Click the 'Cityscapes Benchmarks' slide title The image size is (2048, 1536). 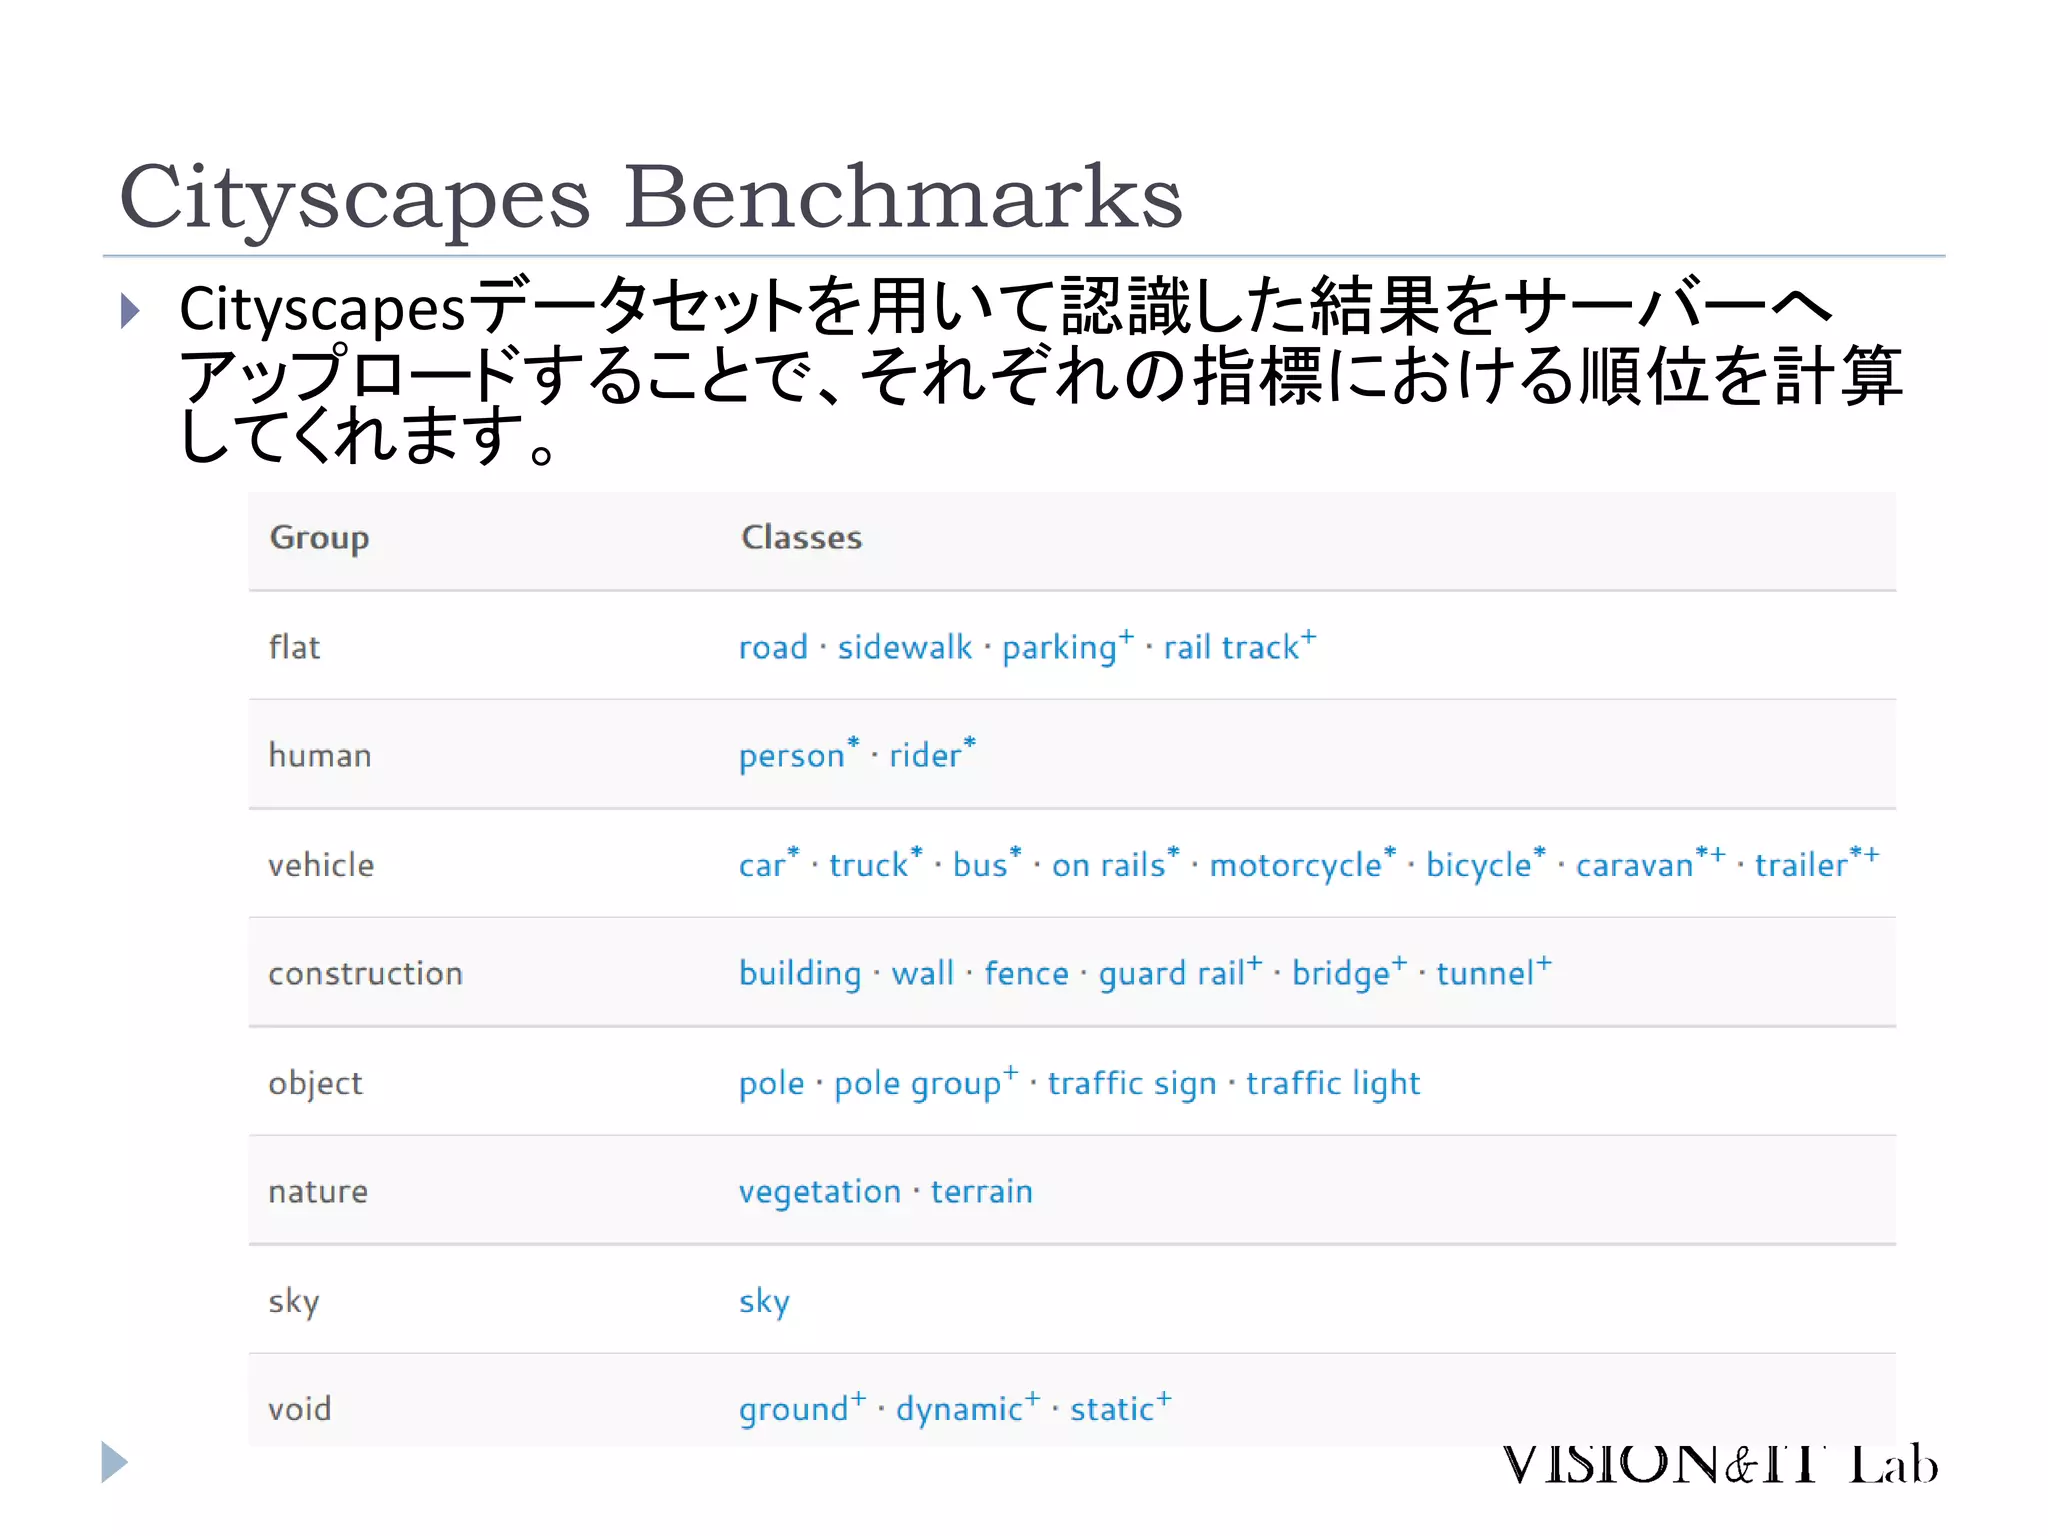[x=651, y=199]
